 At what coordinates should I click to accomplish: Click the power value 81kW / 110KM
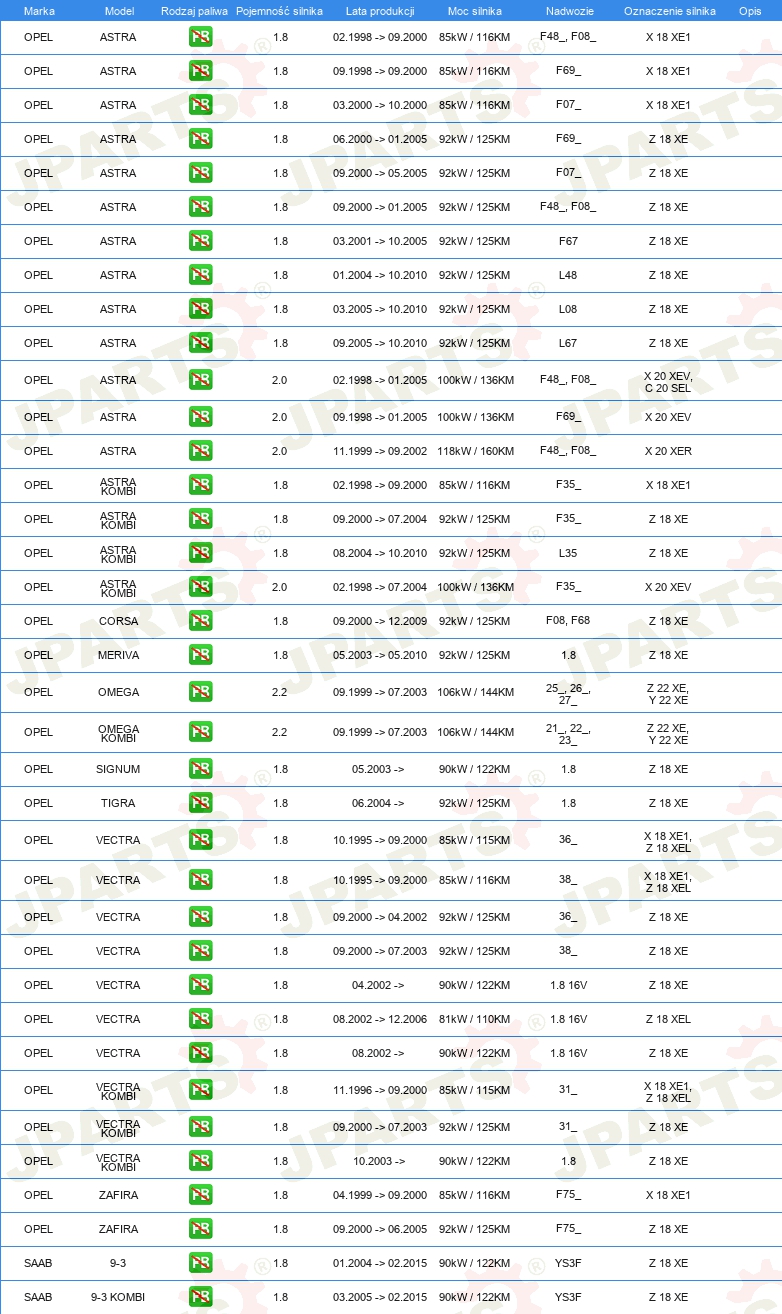click(x=474, y=1019)
